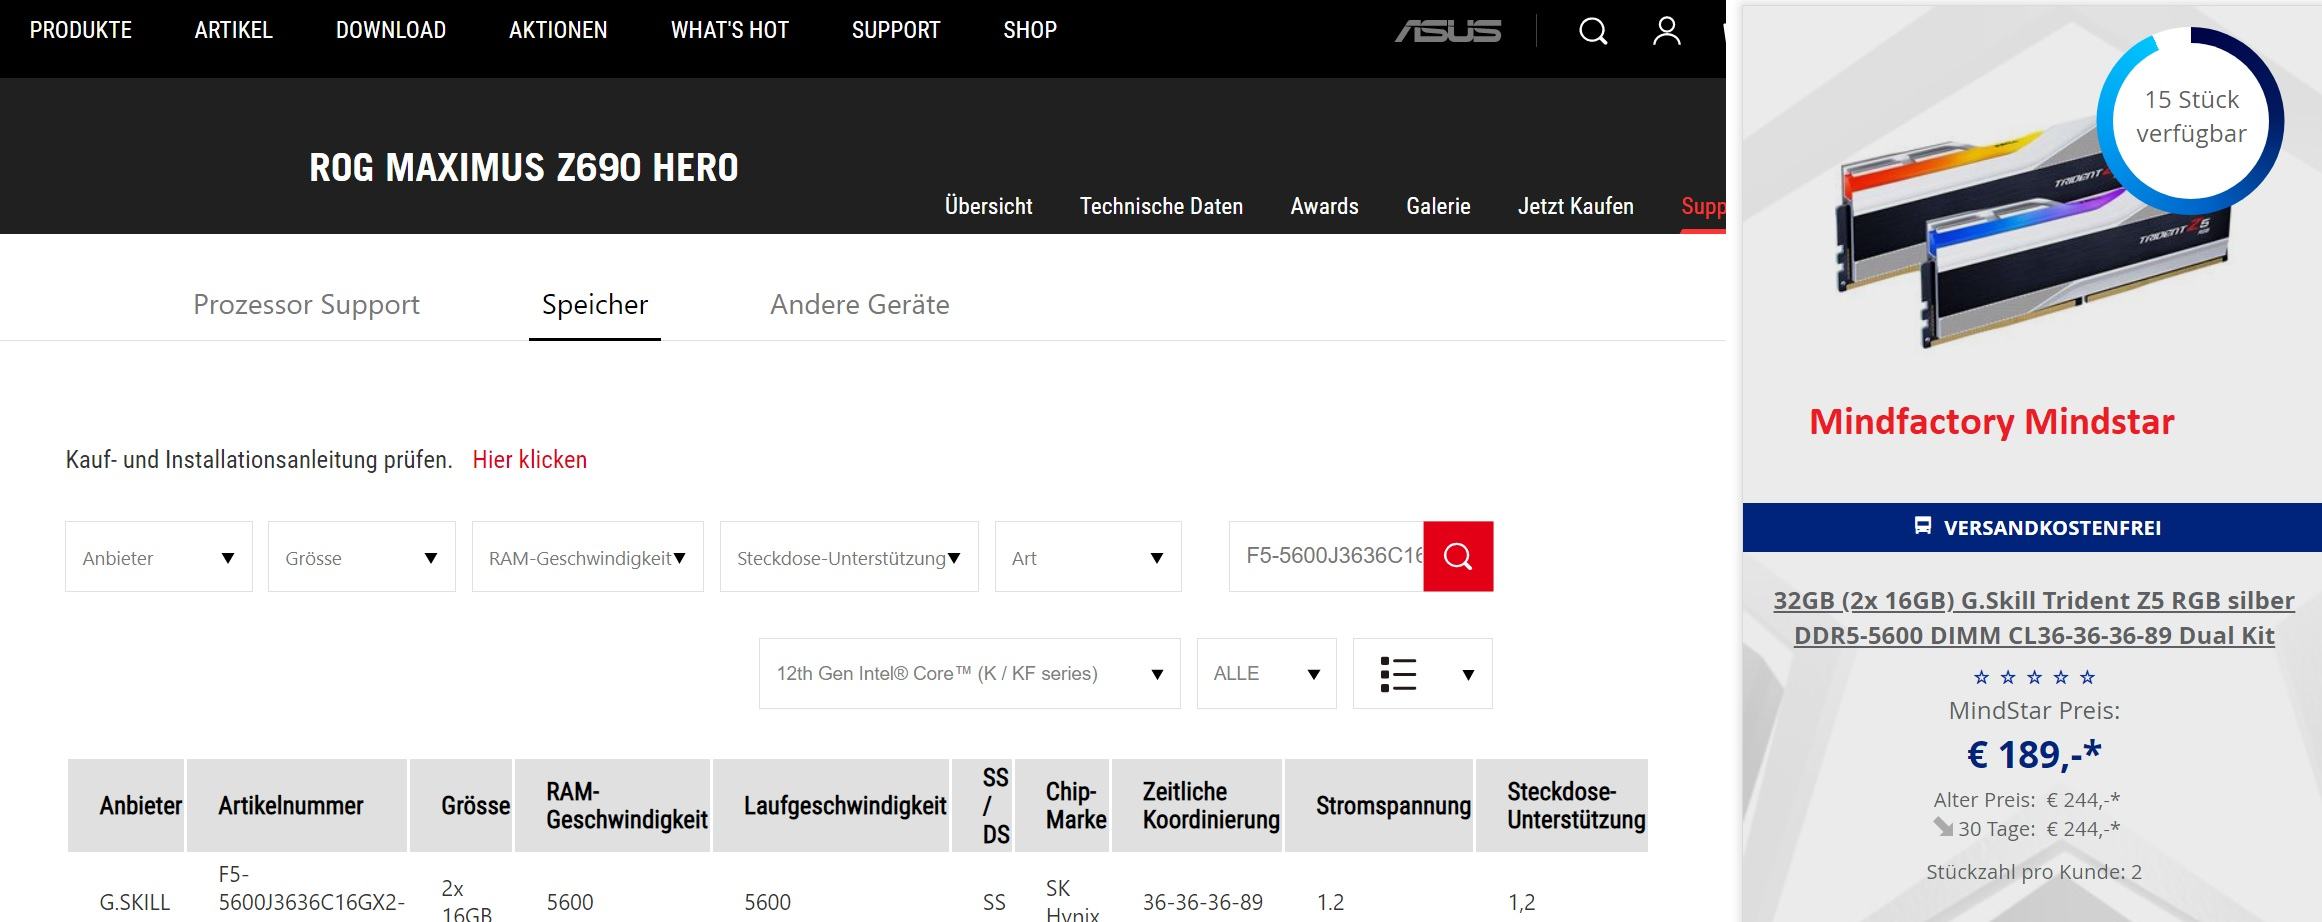
Task: Click the Laufgeschwindigkeit column header
Action: pos(831,806)
